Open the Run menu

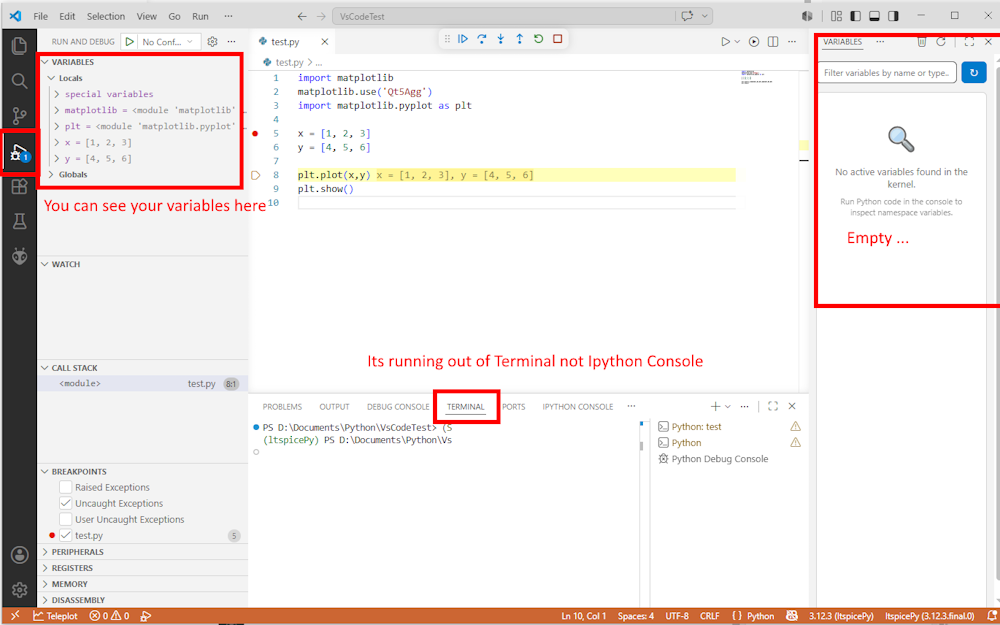coord(200,16)
